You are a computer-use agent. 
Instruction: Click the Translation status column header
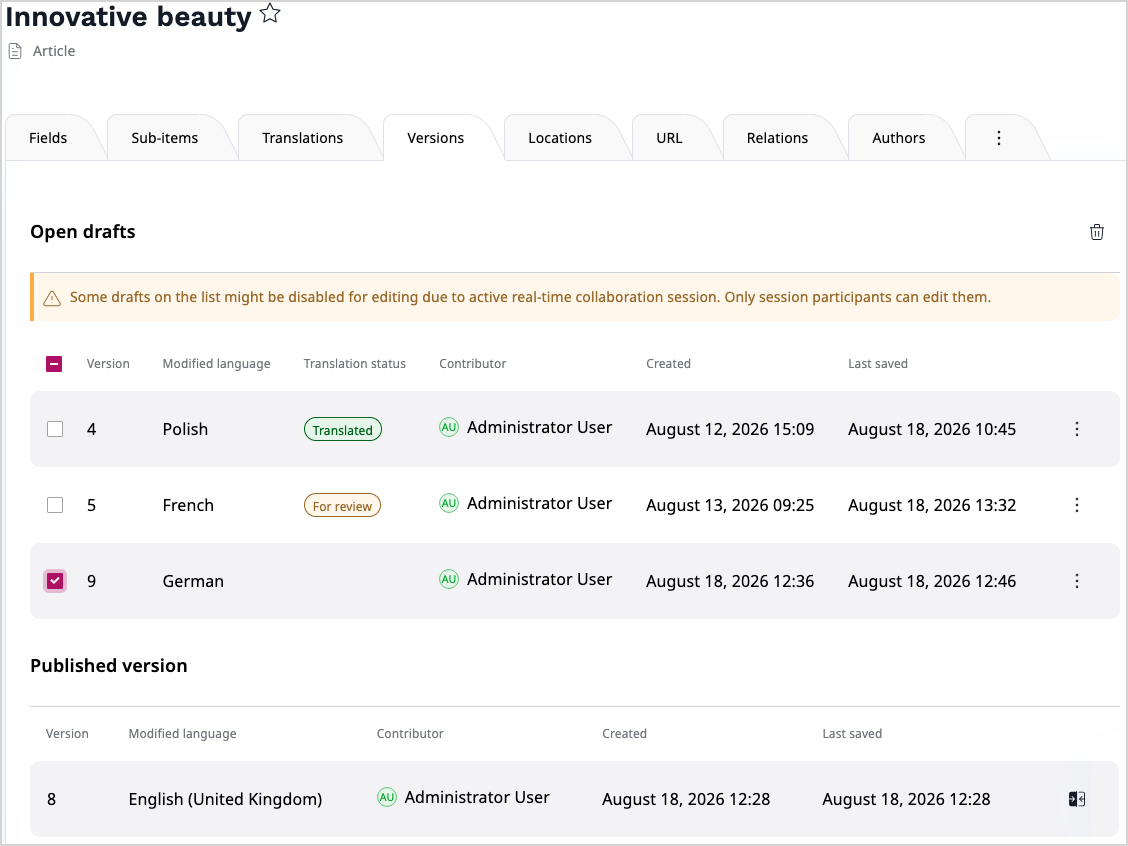coord(355,364)
